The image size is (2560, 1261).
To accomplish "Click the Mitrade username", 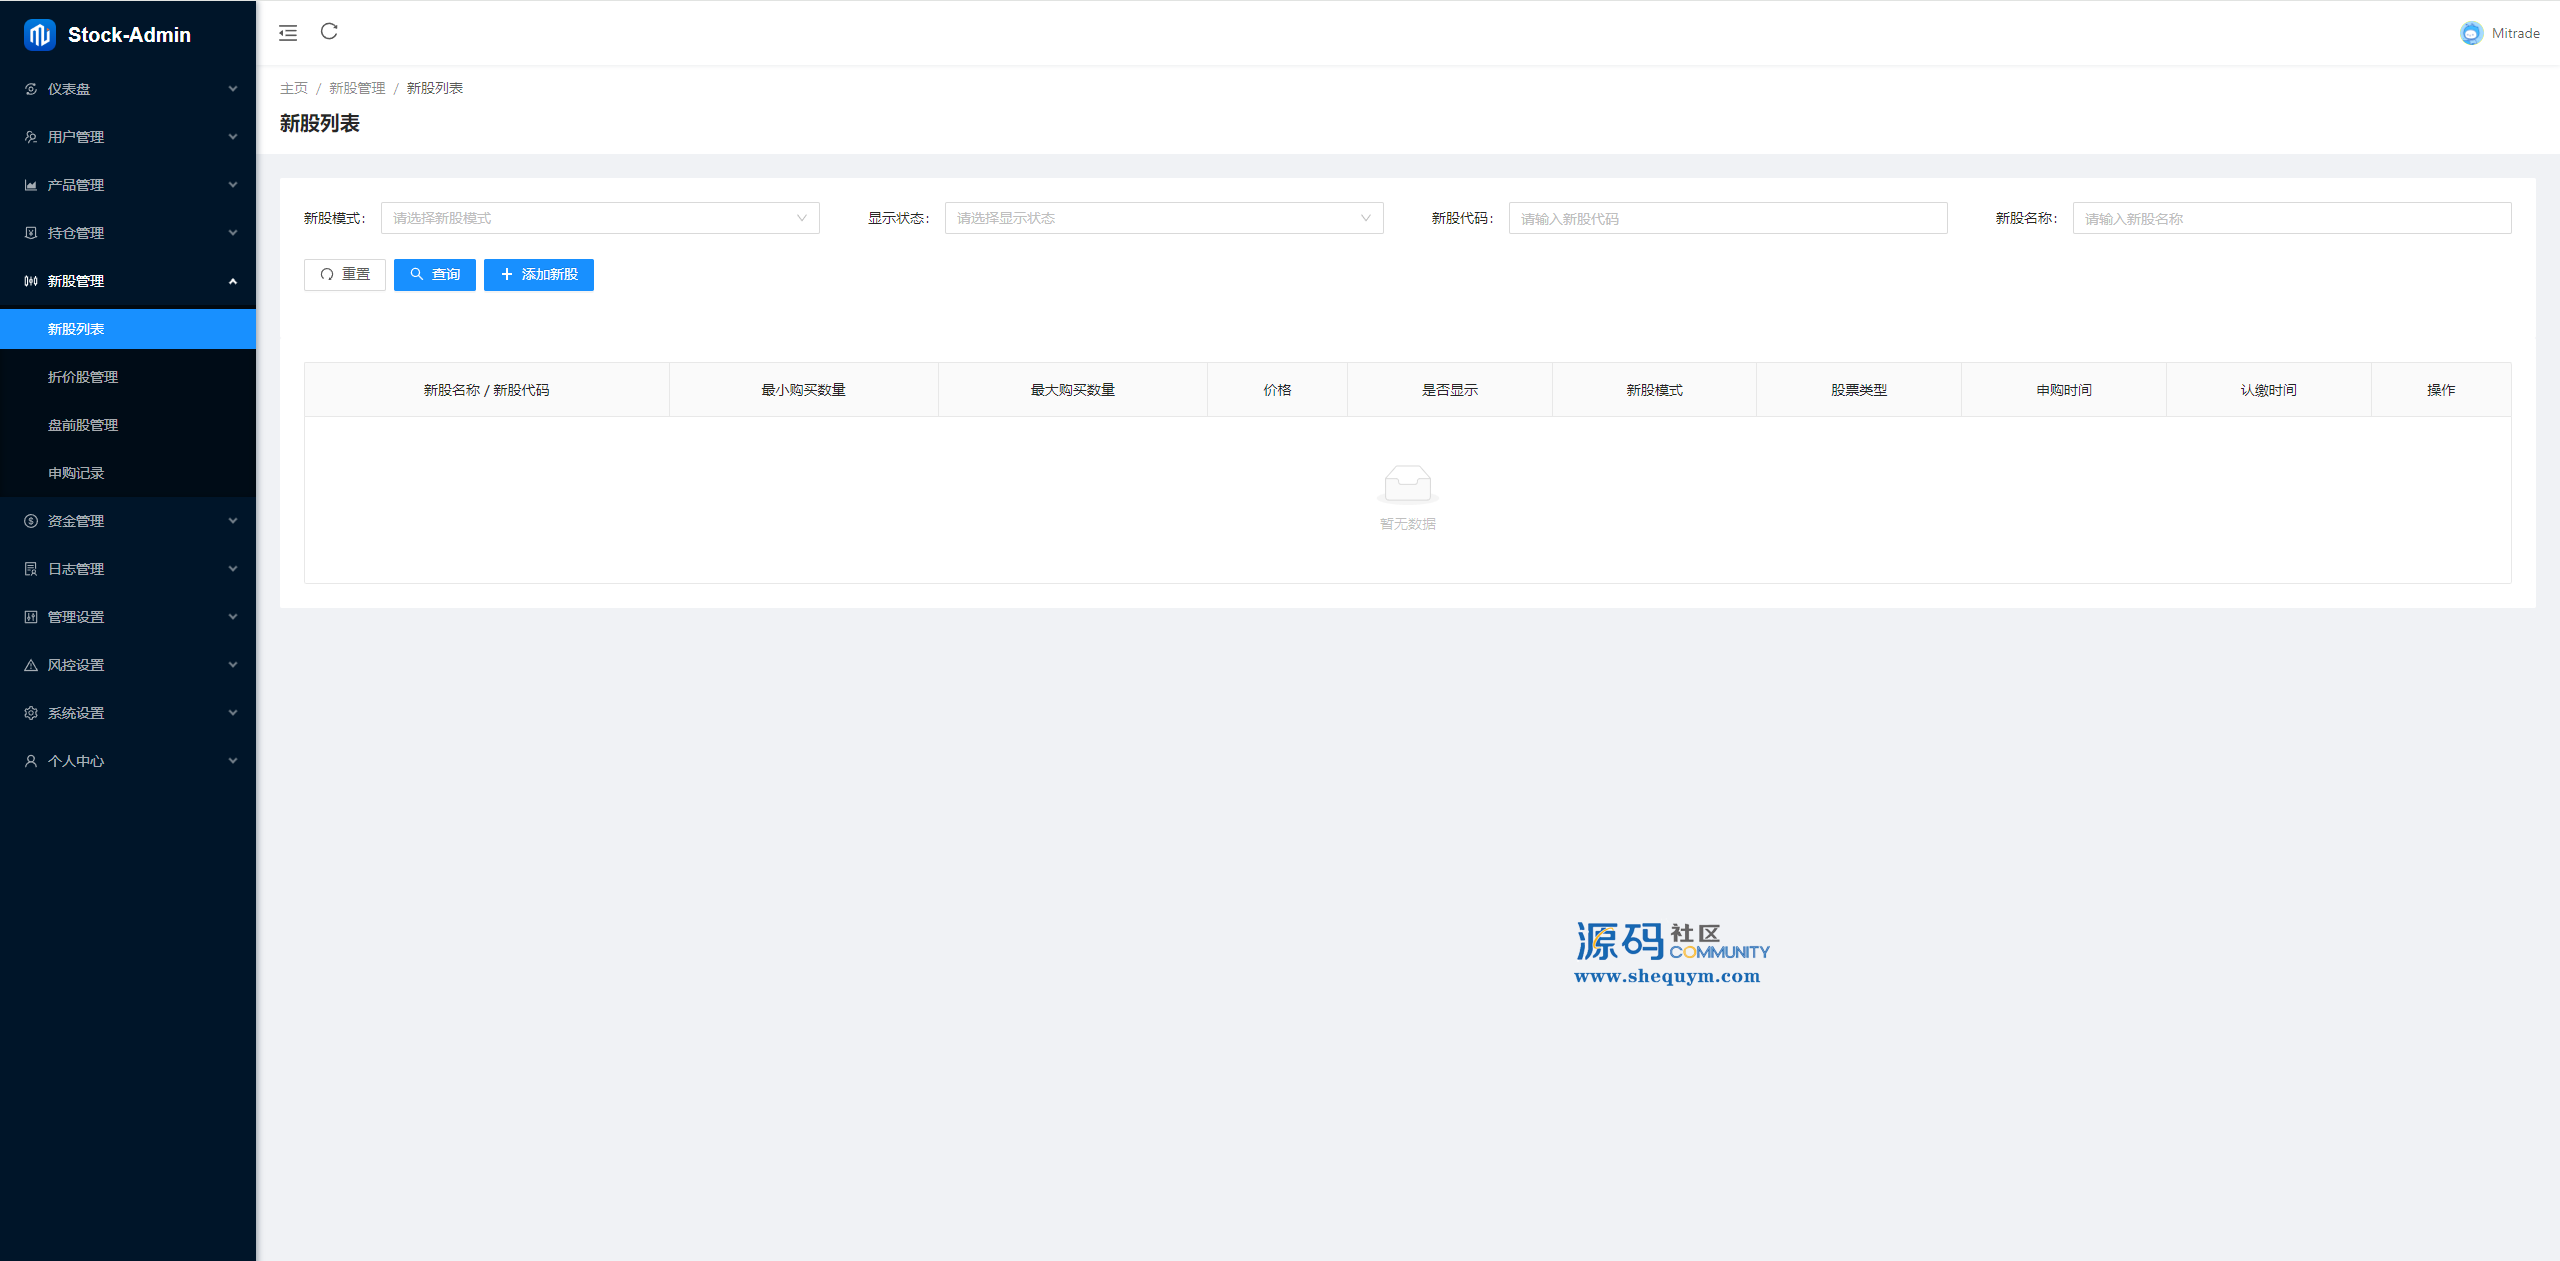I will coord(2516,33).
